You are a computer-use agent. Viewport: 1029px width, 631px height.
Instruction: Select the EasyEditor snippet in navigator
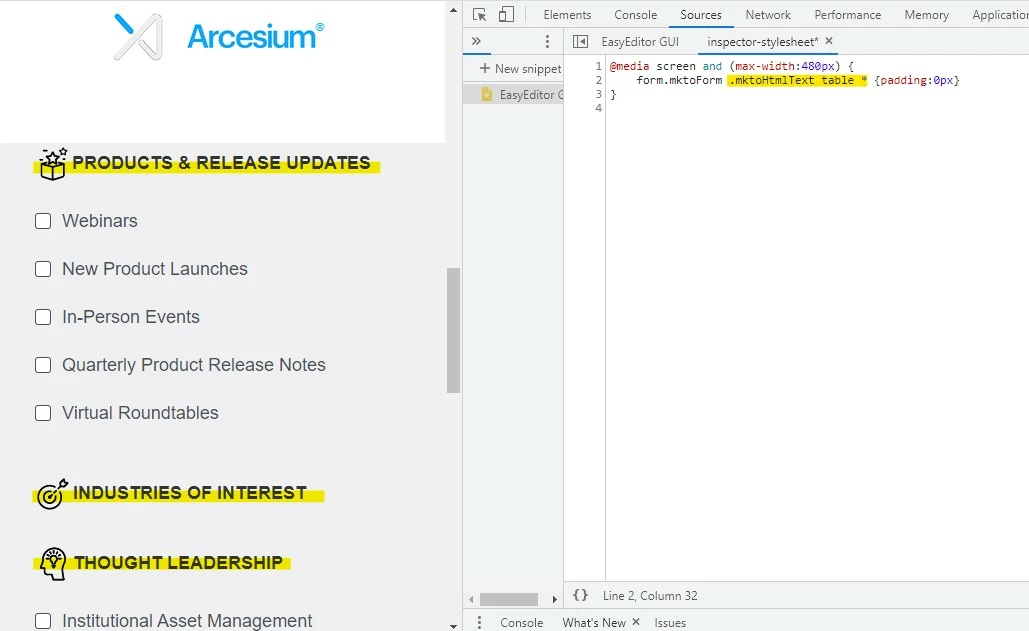[x=513, y=94]
